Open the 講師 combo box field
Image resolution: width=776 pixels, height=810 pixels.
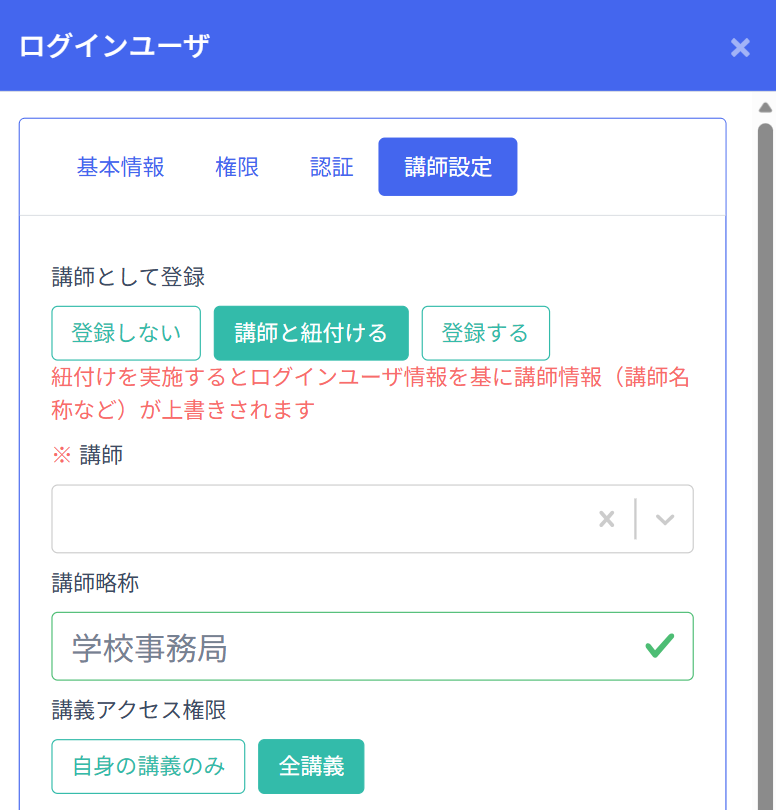320,519
